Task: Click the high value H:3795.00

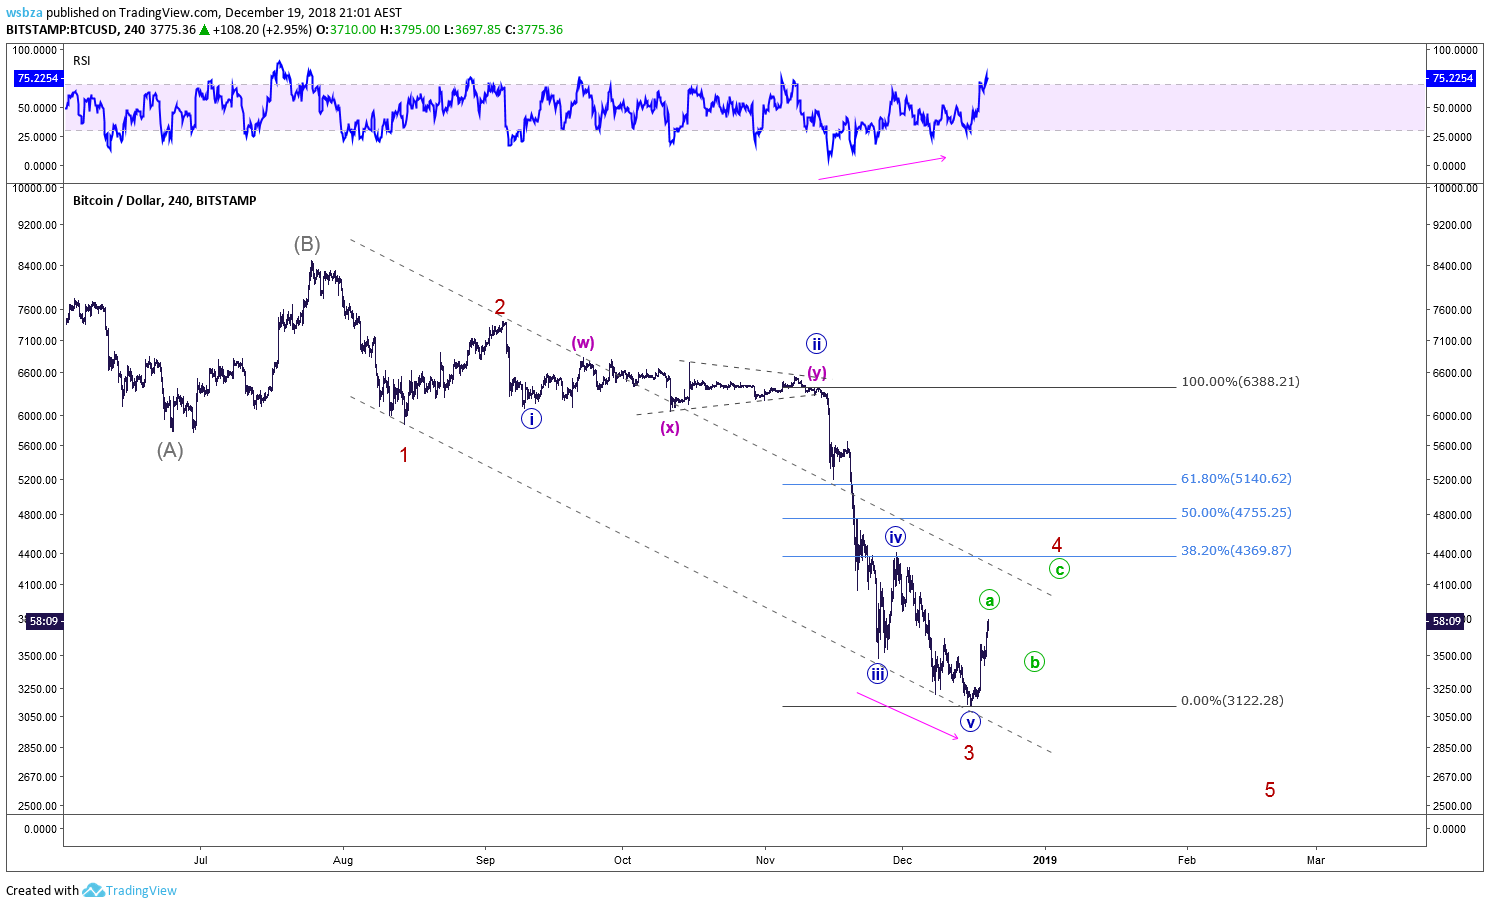Action: [x=410, y=29]
